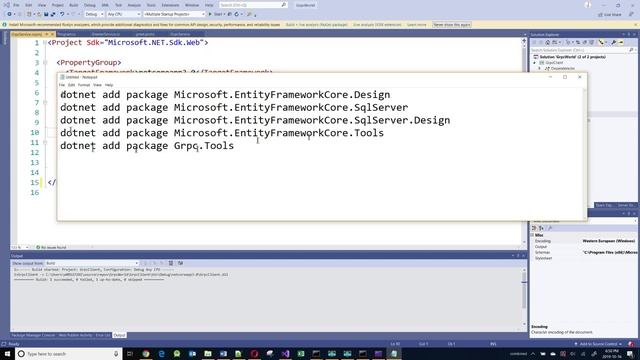Click the No issues found indicator
Image resolution: width=640 pixels, height=360 pixels.
(51, 247)
